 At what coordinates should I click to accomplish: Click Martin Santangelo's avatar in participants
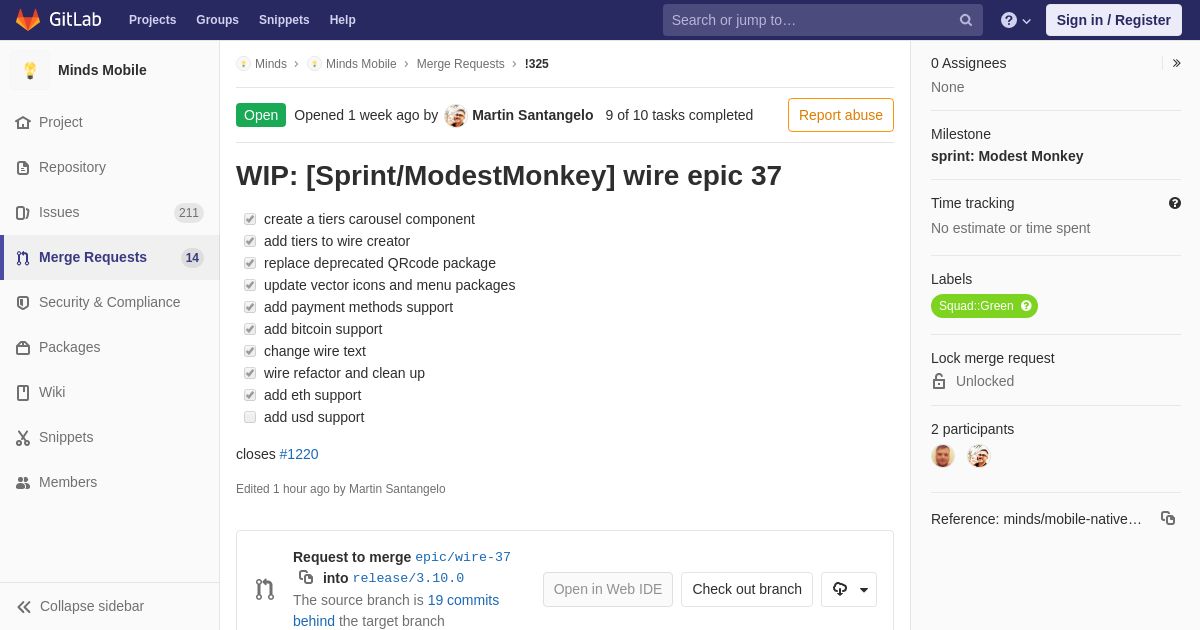pyautogui.click(x=979, y=456)
